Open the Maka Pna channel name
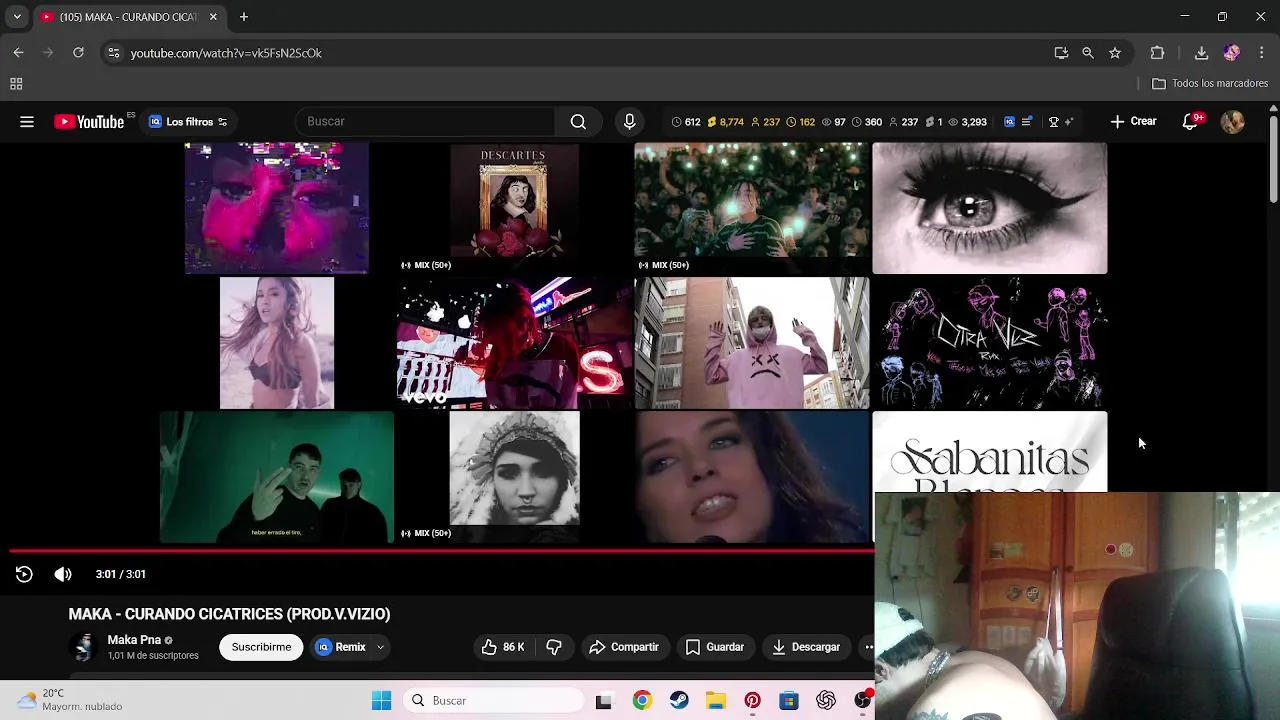The height and width of the screenshot is (720, 1280). point(134,640)
